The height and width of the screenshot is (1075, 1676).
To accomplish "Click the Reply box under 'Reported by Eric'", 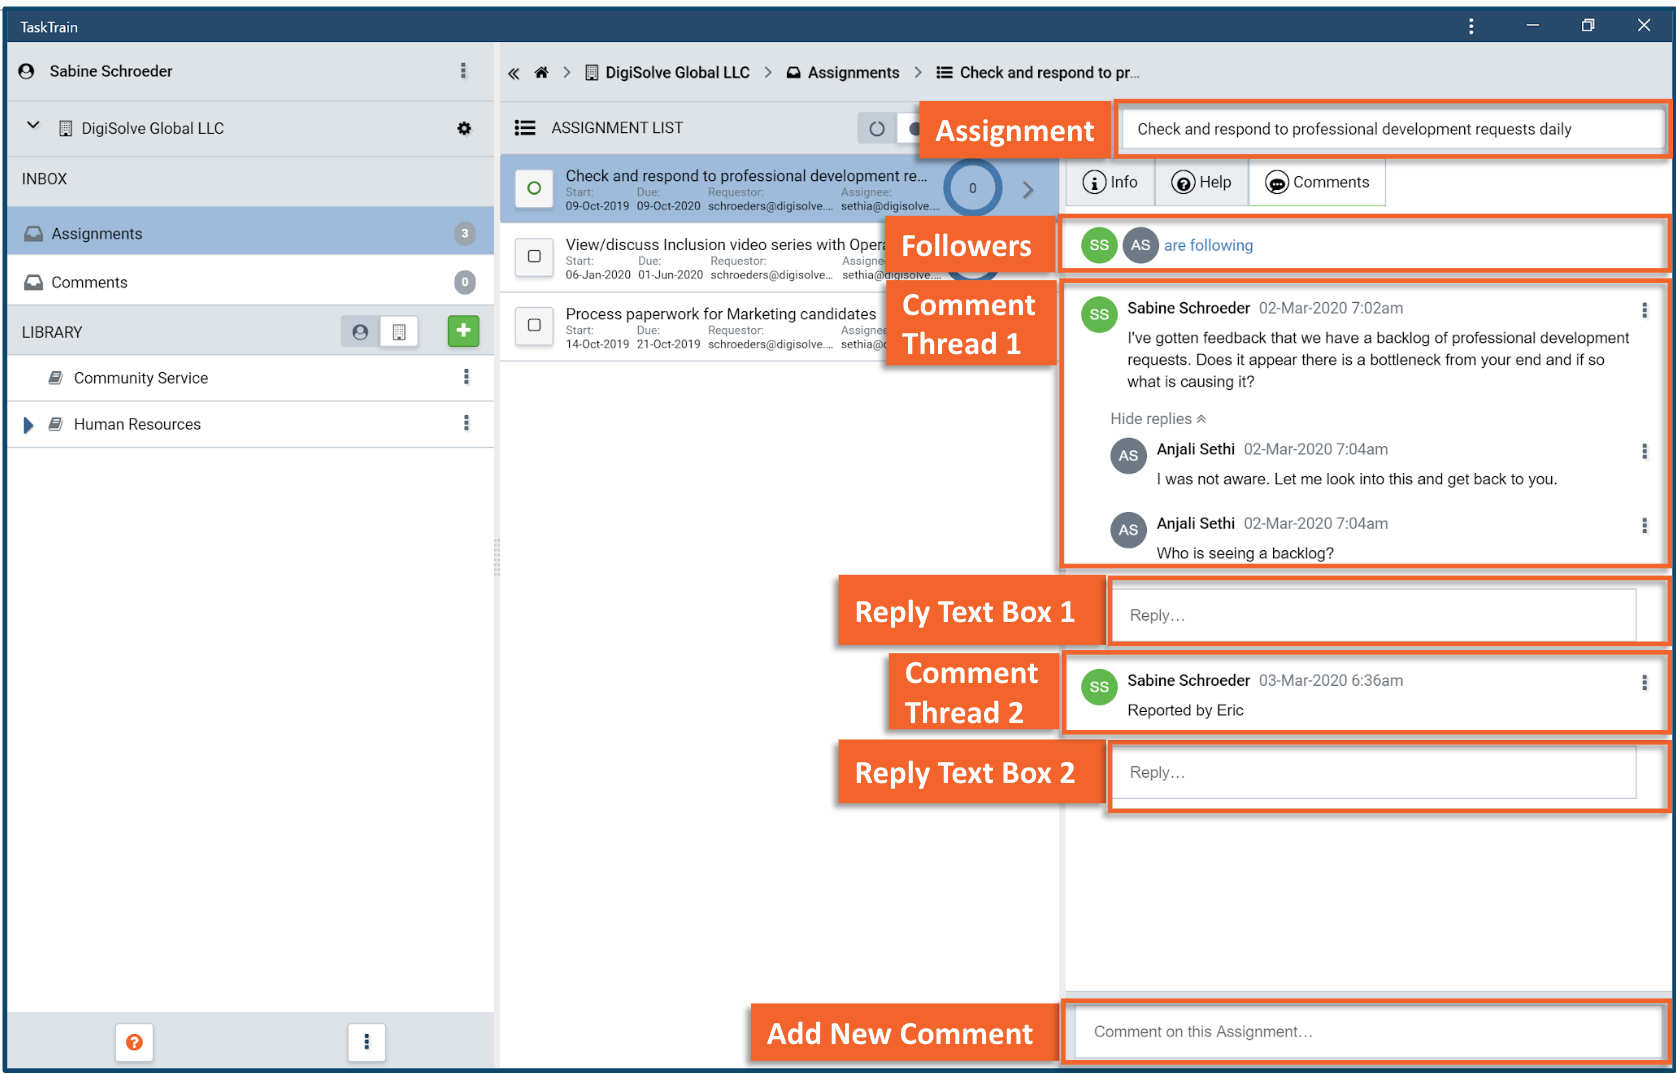I will coord(1374,772).
